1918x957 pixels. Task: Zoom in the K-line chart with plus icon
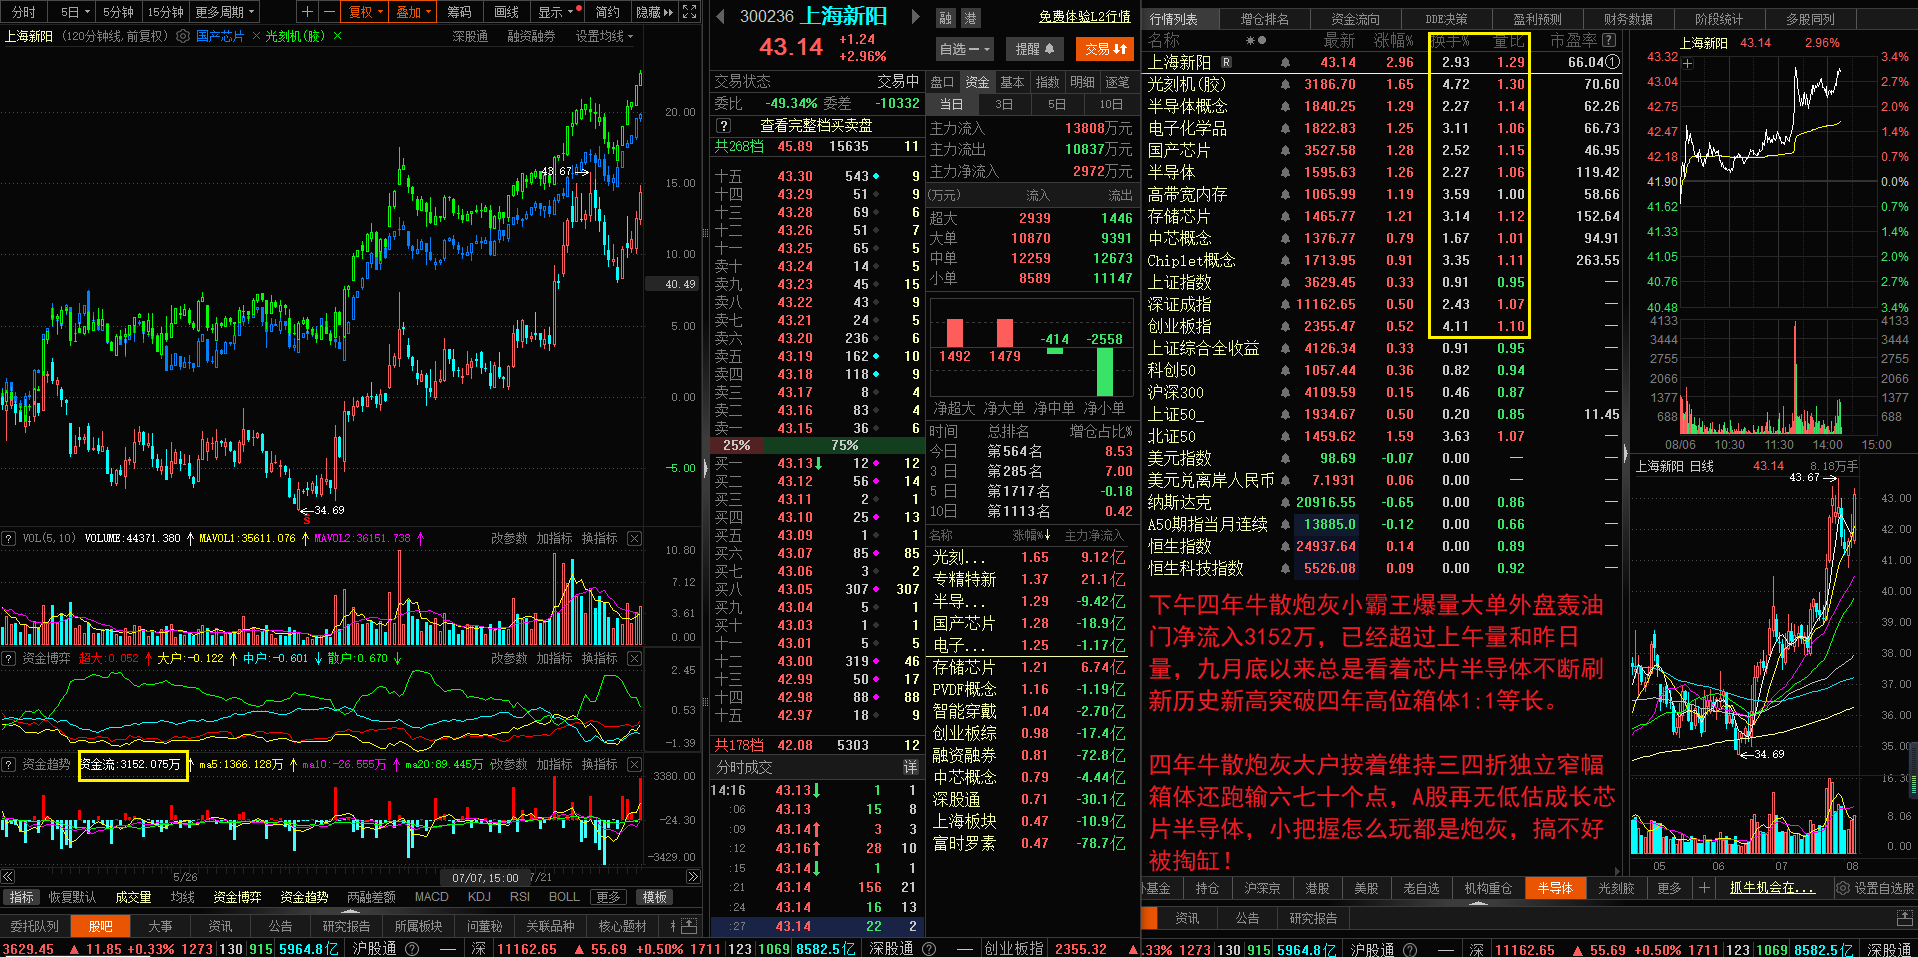[x=308, y=12]
